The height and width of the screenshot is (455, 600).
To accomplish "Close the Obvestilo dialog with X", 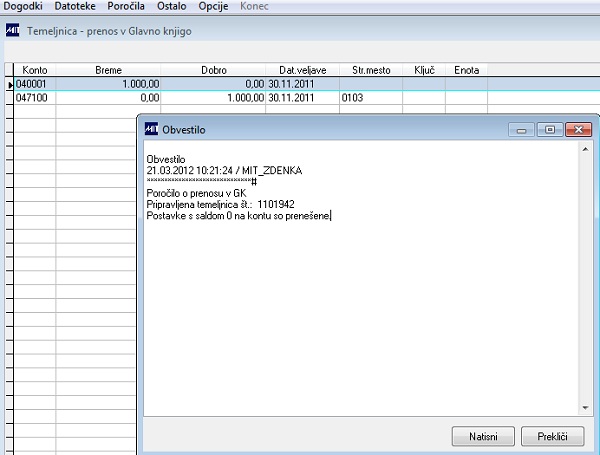I will (x=579, y=130).
